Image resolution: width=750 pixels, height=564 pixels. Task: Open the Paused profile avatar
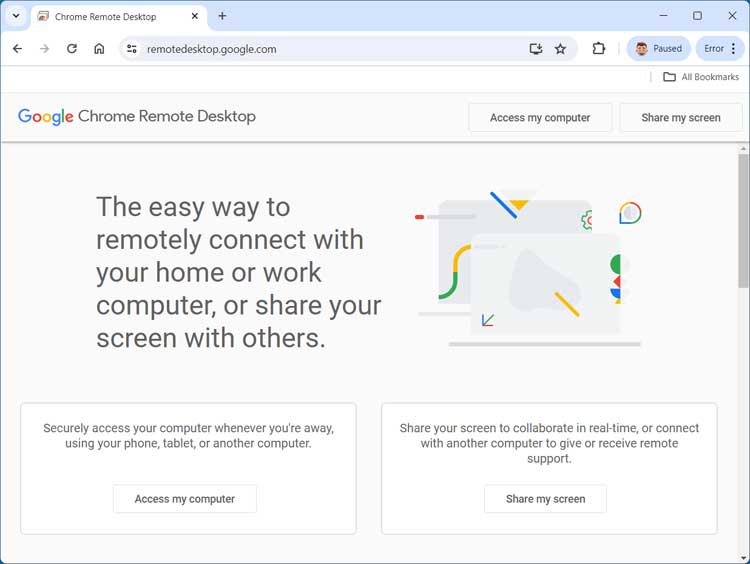659,49
